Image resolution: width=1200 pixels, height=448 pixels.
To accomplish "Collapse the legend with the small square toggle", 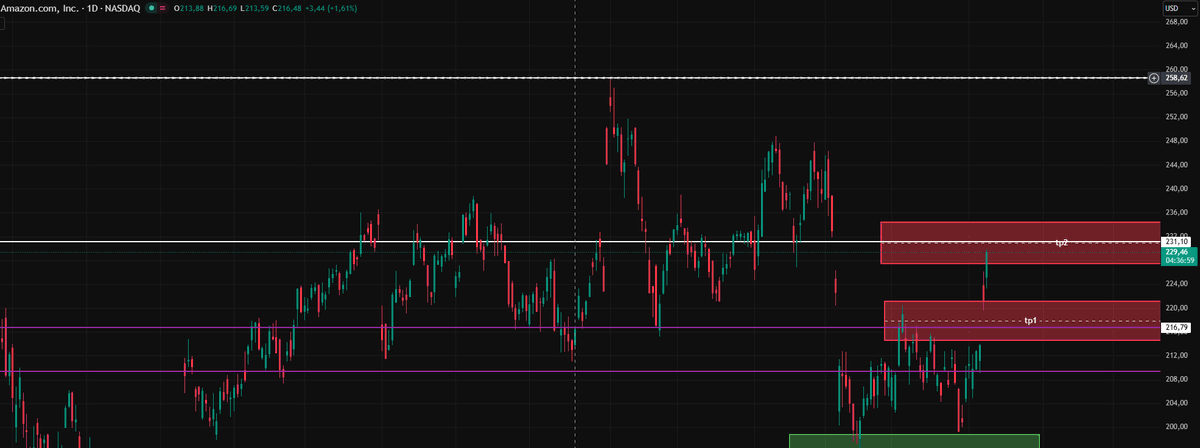I will coord(2,24).
